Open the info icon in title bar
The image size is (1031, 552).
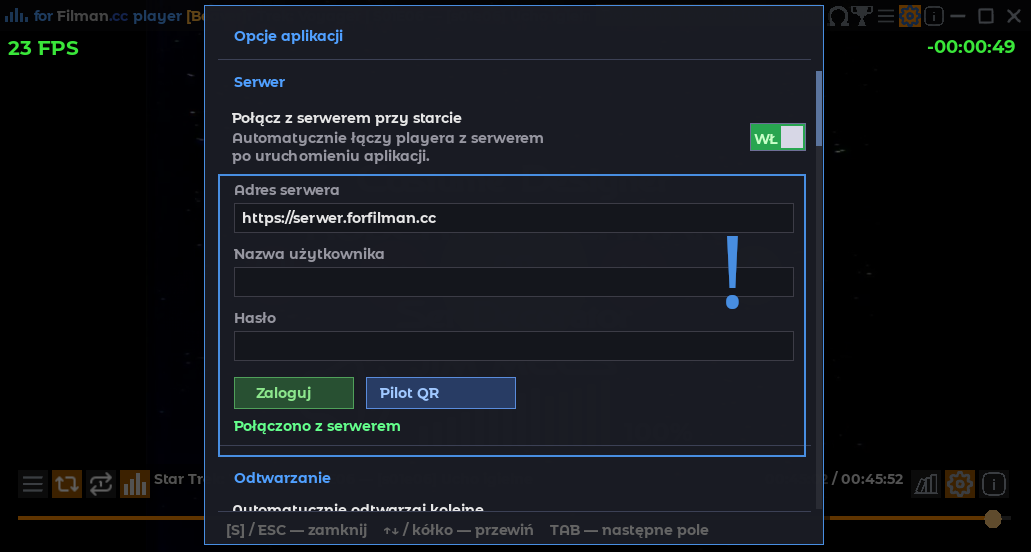[x=934, y=16]
